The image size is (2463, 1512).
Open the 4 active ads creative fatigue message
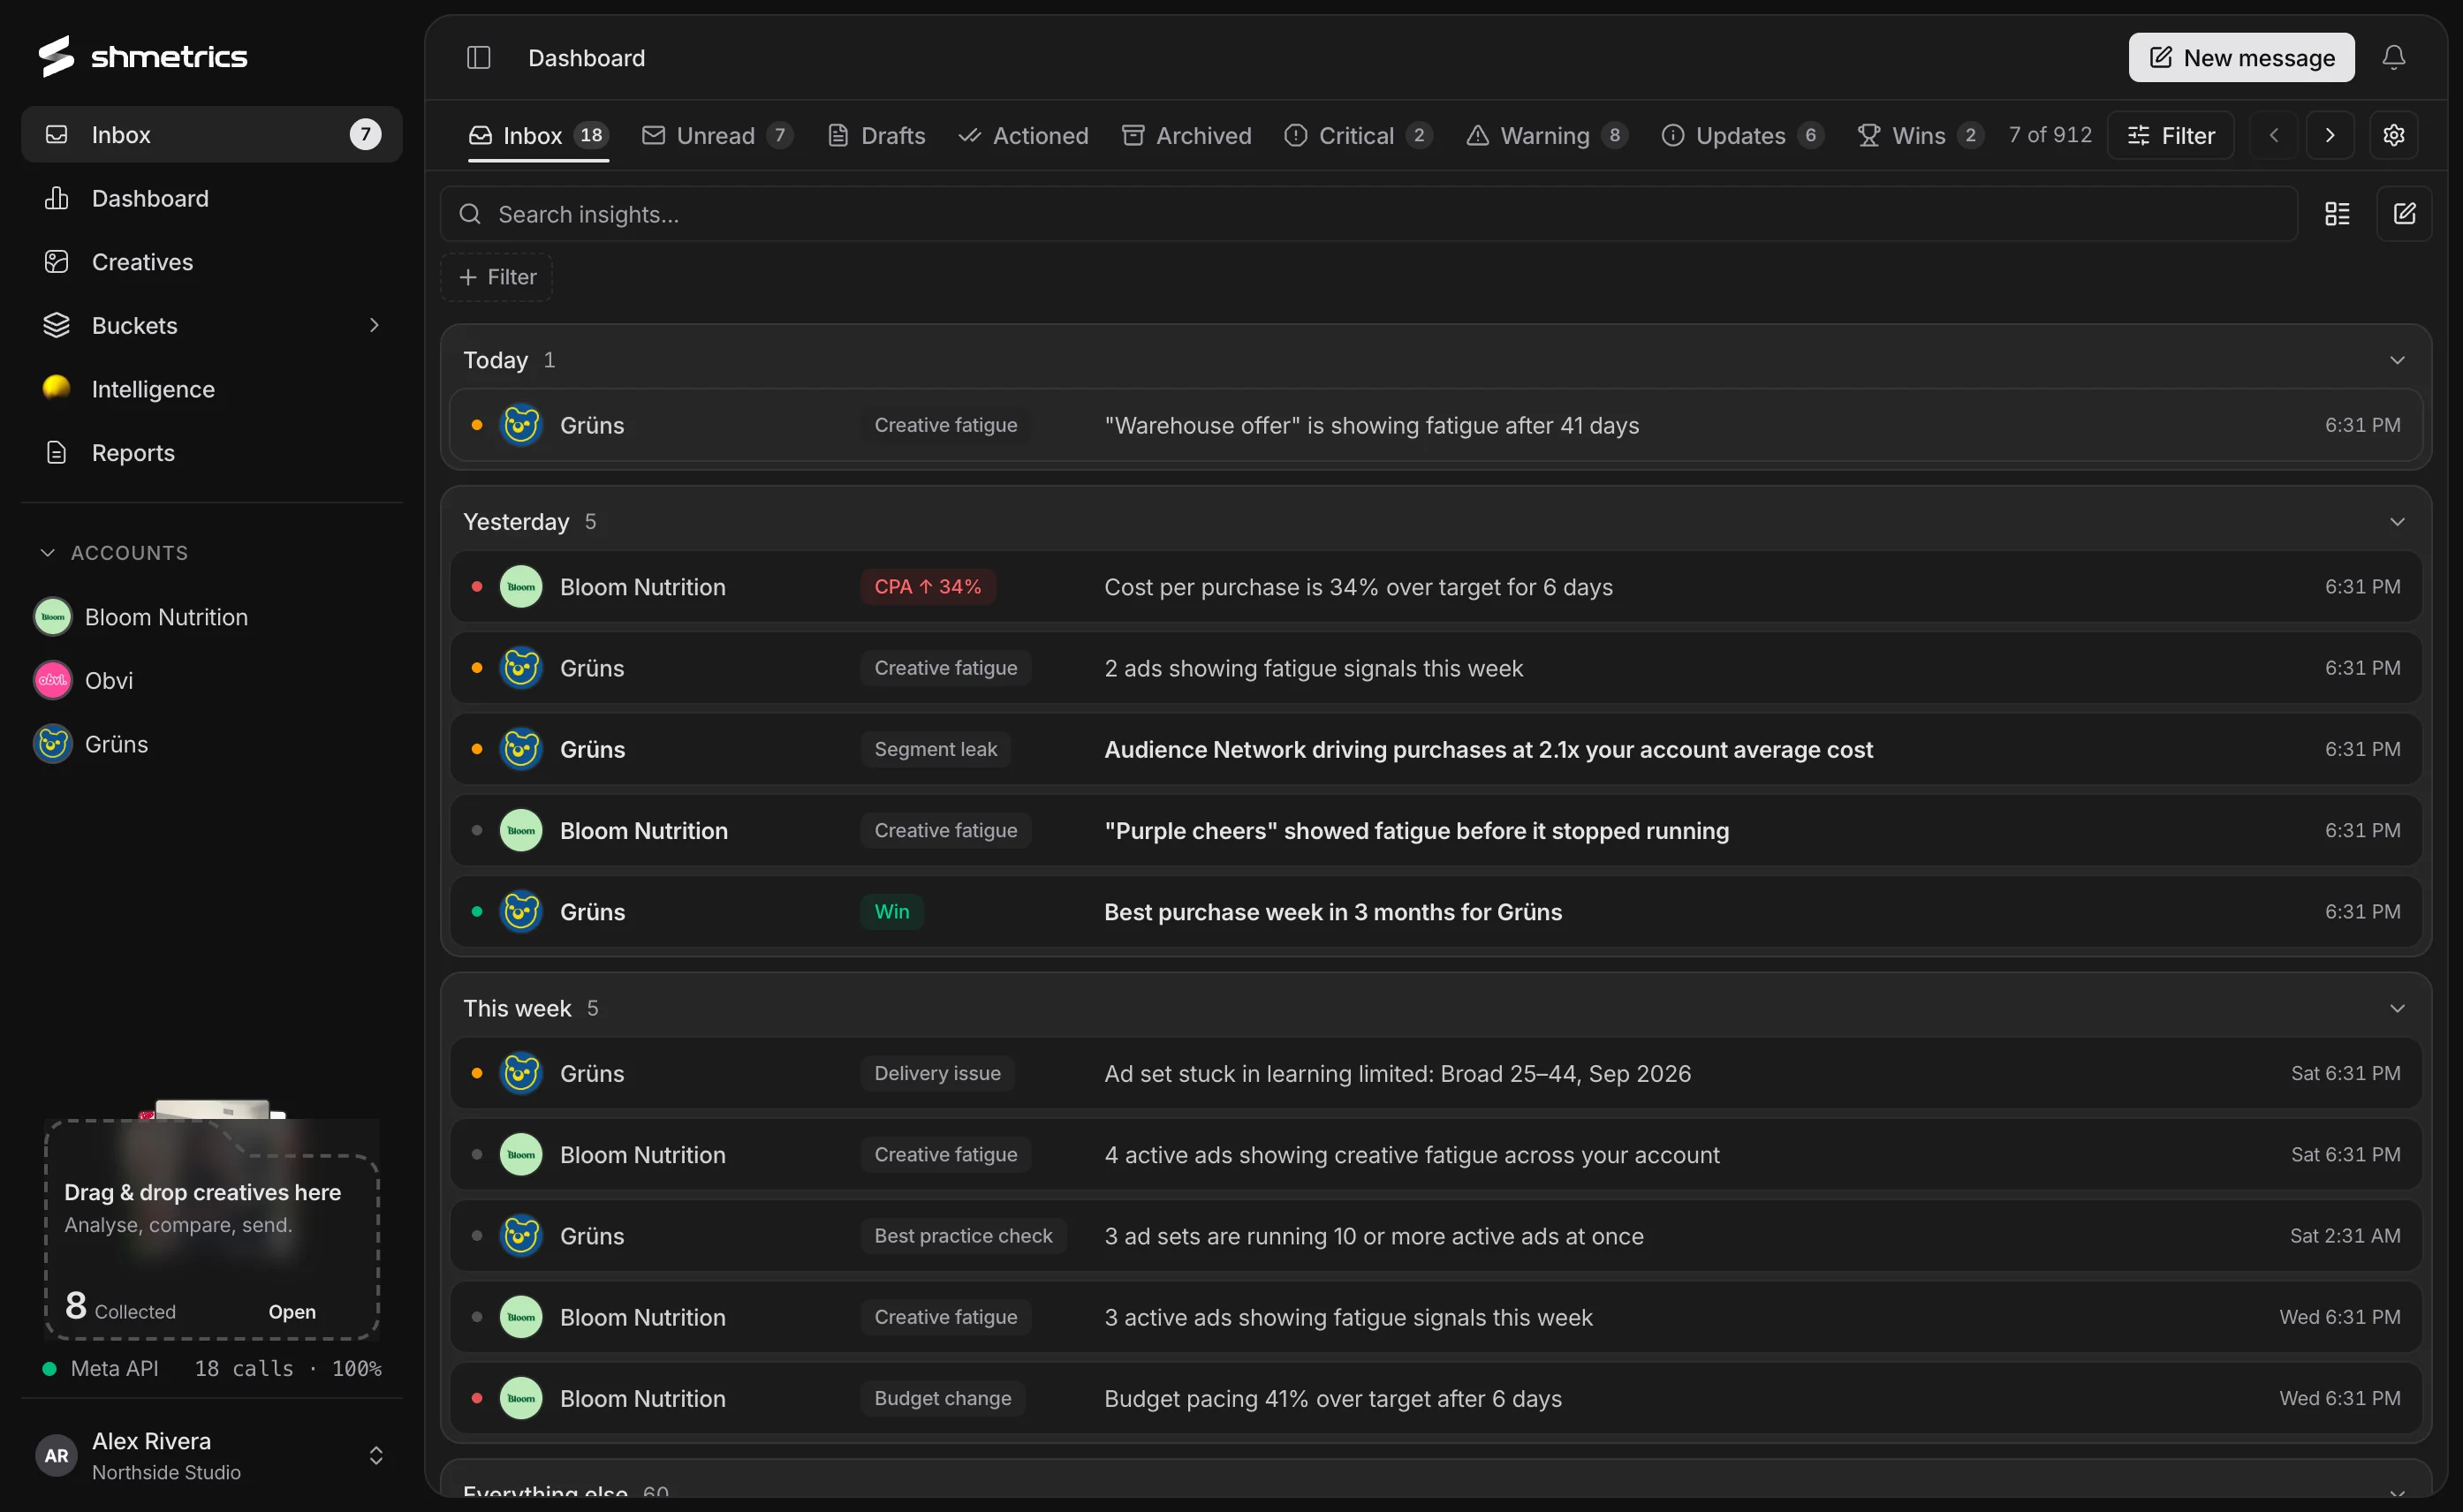1436,1155
